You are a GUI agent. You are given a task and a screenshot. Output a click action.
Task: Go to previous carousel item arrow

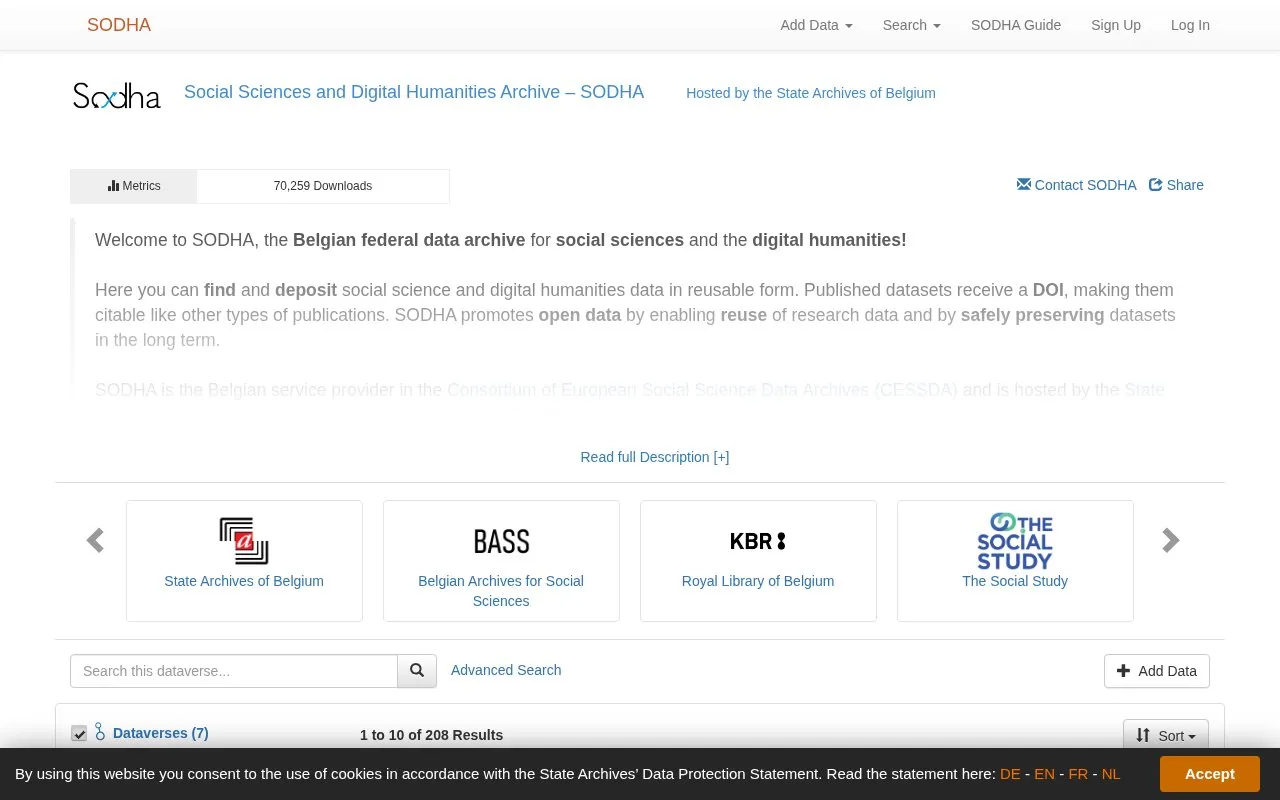[x=95, y=541]
